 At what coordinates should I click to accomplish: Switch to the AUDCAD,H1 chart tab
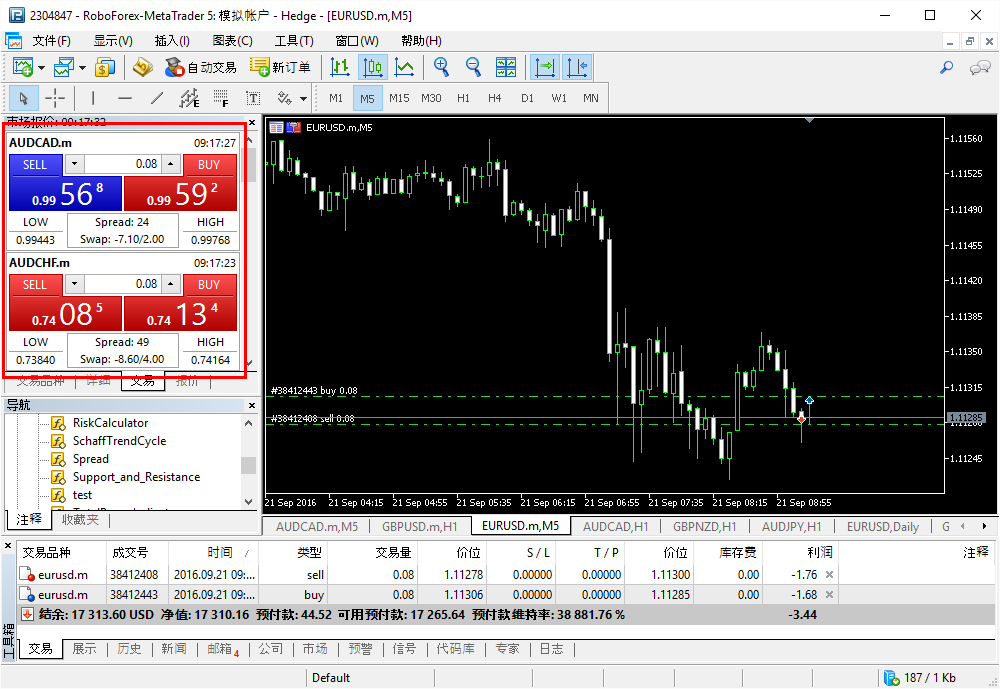[615, 526]
